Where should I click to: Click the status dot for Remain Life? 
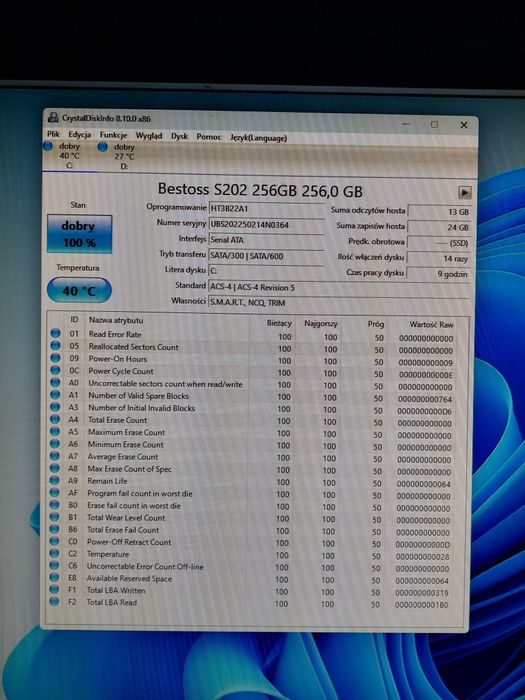54,480
